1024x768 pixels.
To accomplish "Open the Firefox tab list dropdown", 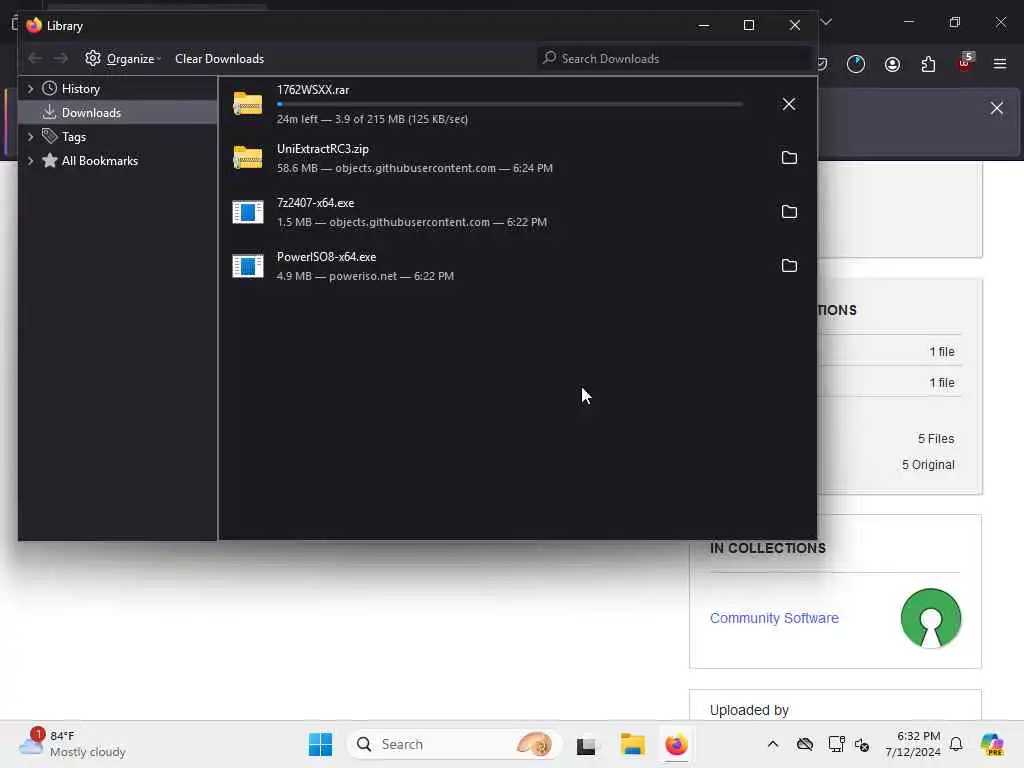I will tap(826, 22).
